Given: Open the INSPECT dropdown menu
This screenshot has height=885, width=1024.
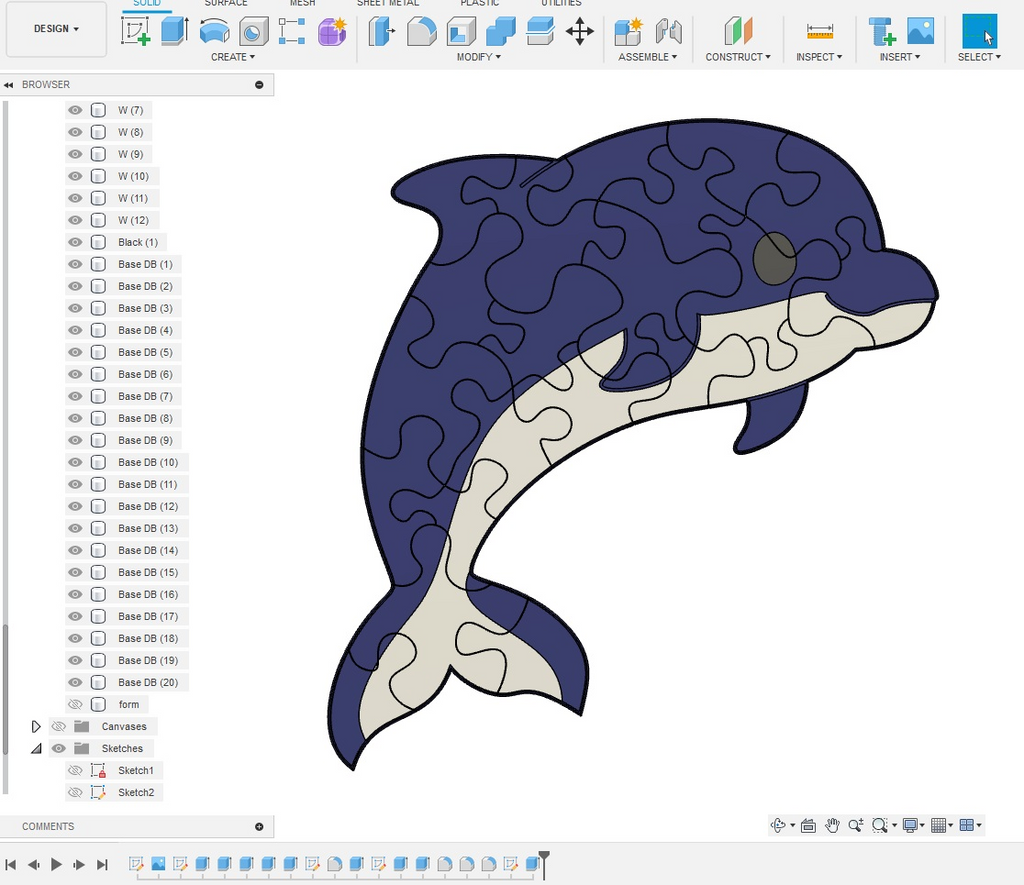Looking at the screenshot, I should pos(819,57).
